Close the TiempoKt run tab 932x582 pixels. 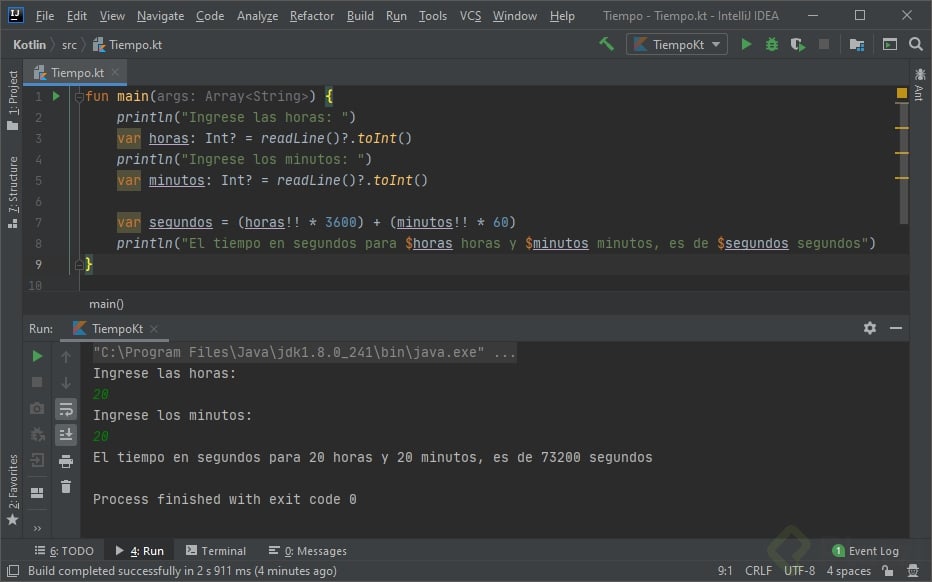pos(154,328)
